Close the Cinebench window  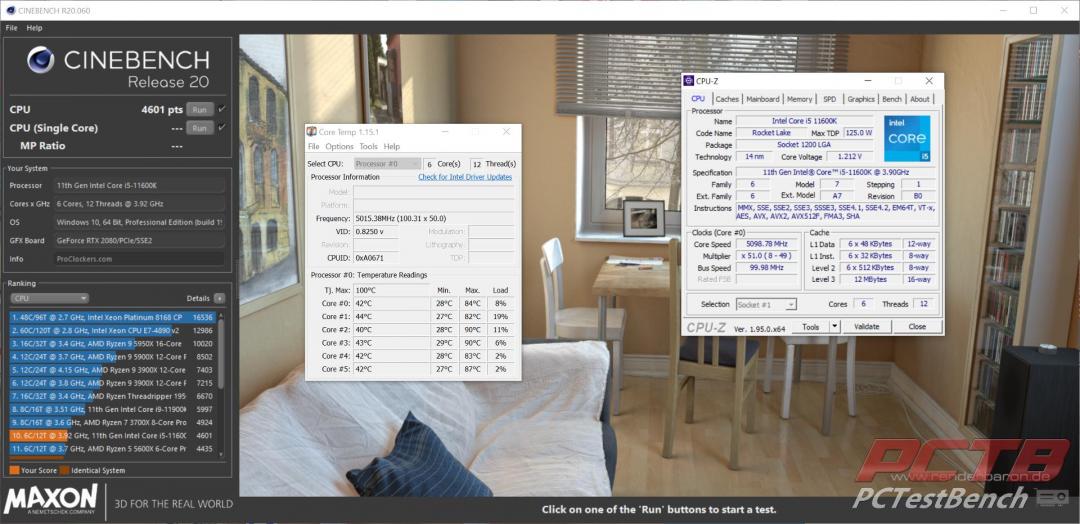point(1064,10)
